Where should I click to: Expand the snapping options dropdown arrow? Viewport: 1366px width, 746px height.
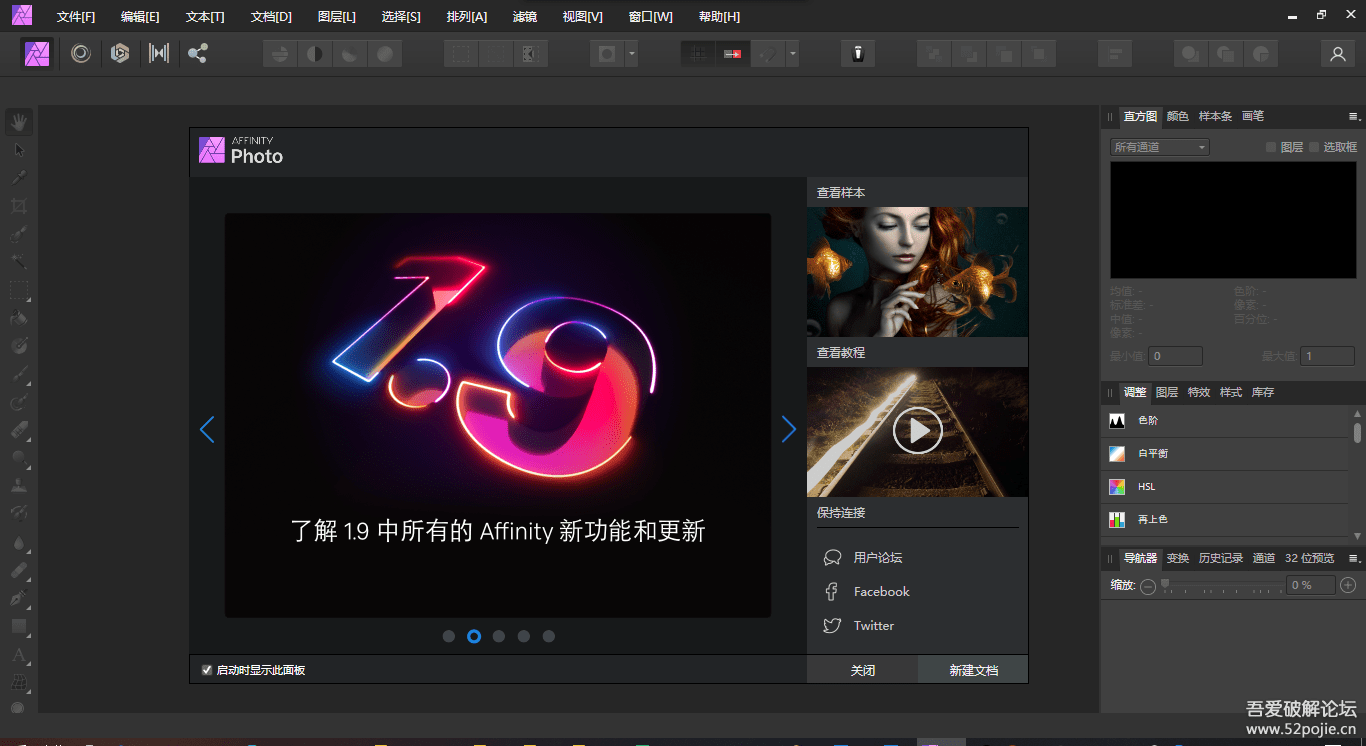click(x=792, y=54)
